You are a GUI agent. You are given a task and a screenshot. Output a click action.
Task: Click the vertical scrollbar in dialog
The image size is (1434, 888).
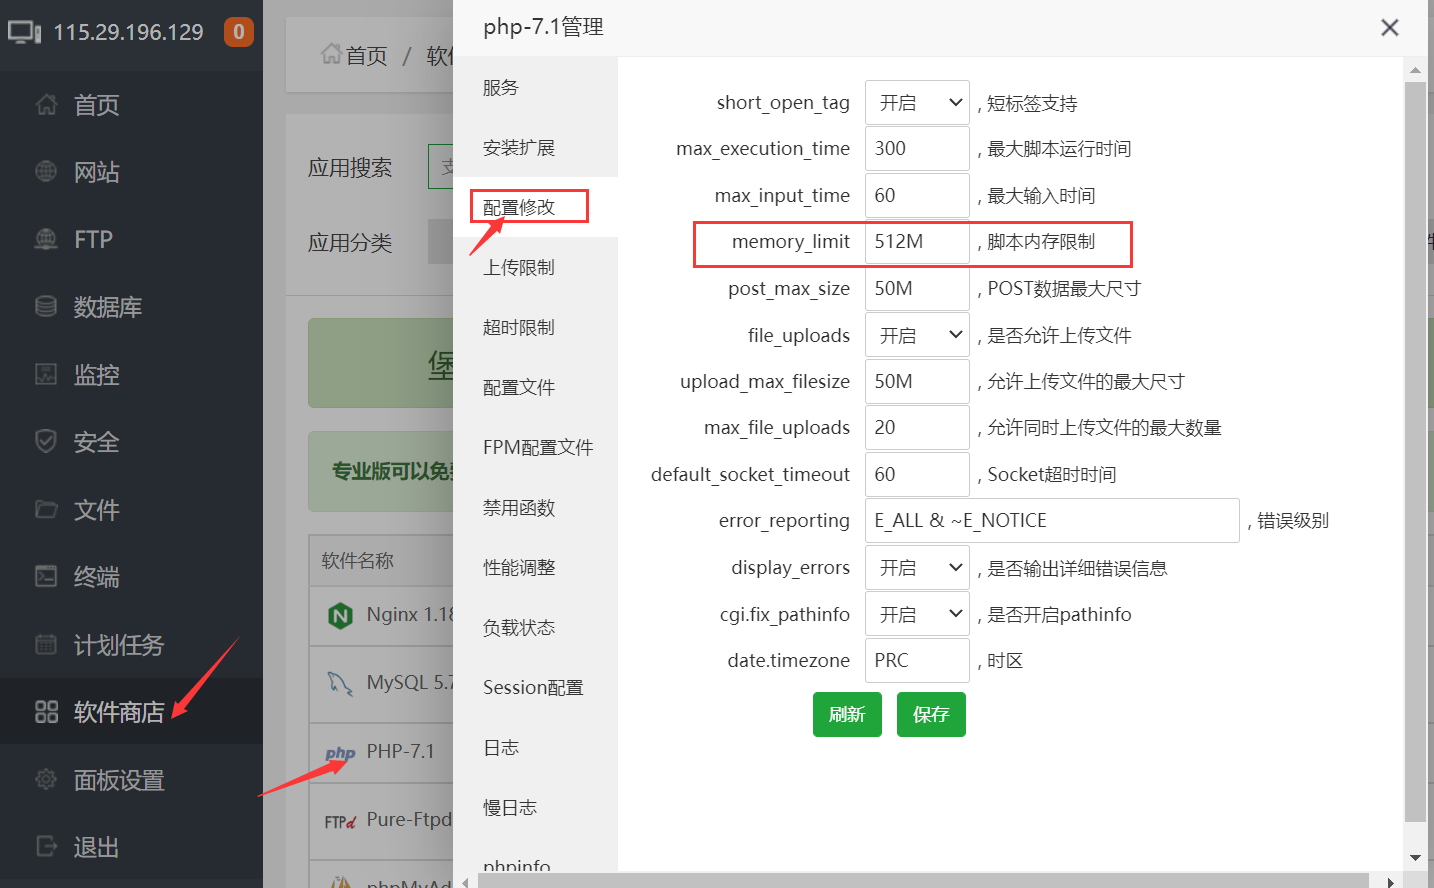point(1414,450)
